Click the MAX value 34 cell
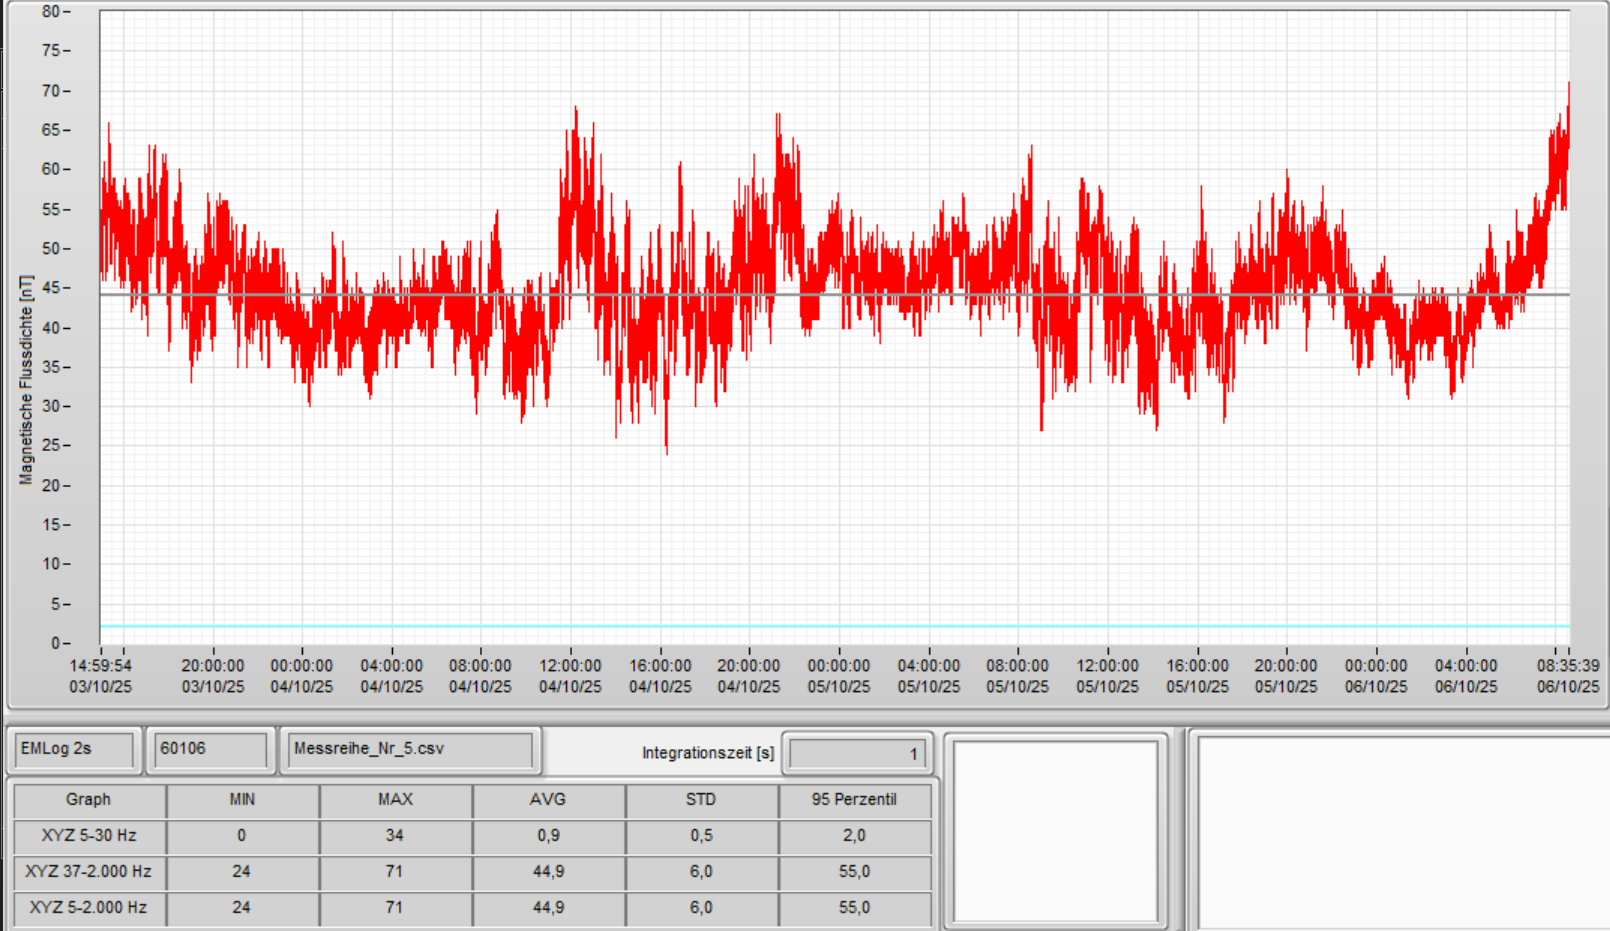 395,836
